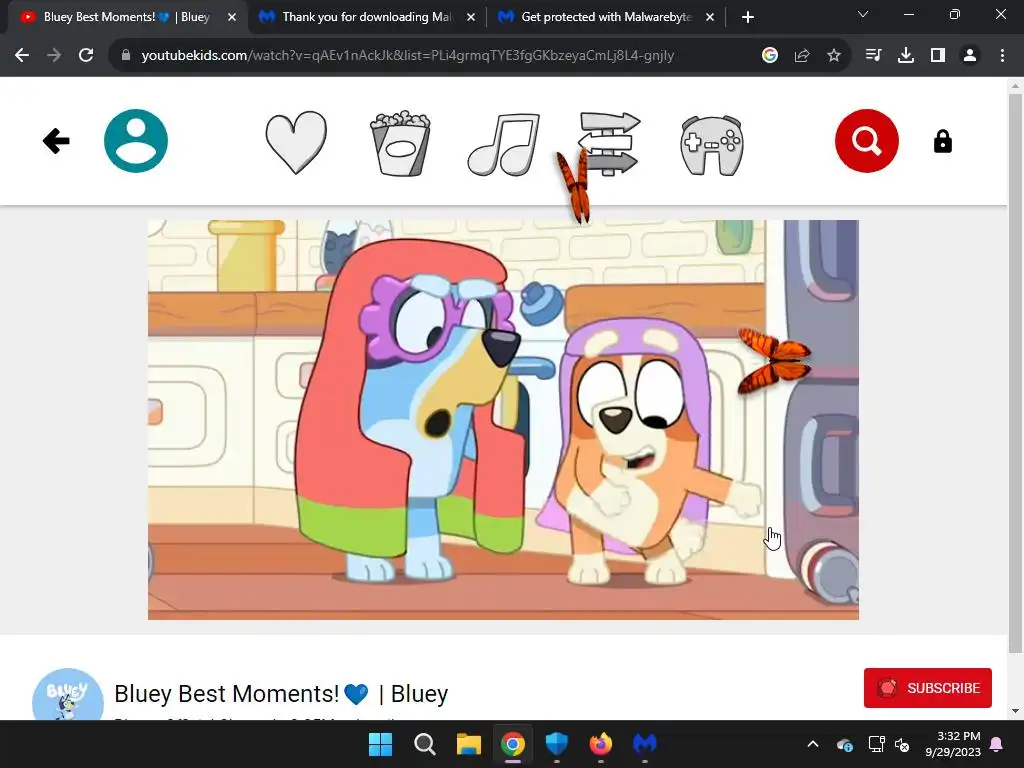Open the clock showing 3:32 PM
This screenshot has height=768, width=1024.
[953, 744]
